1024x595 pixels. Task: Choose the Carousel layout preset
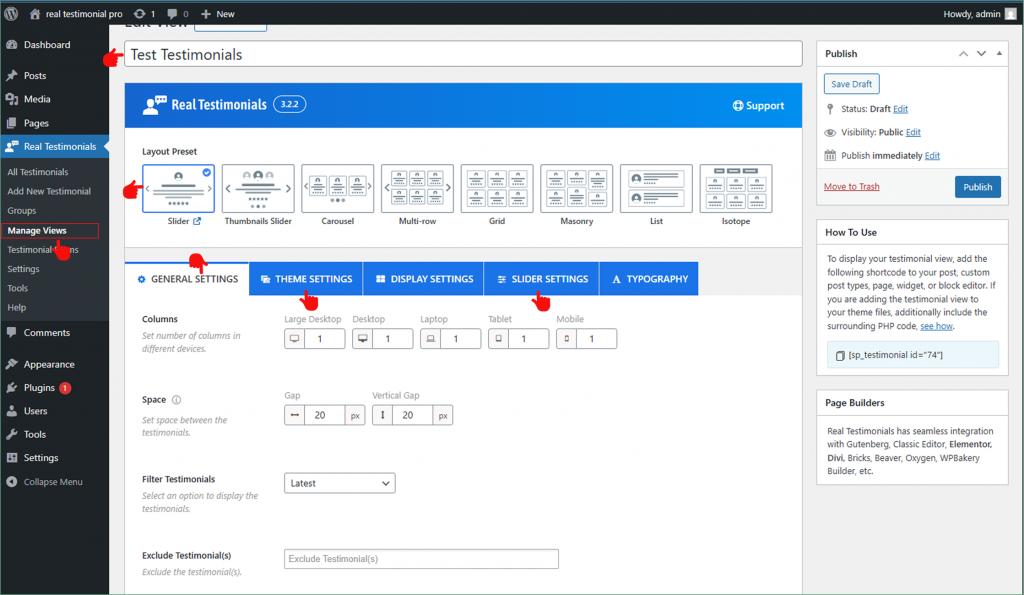(338, 189)
